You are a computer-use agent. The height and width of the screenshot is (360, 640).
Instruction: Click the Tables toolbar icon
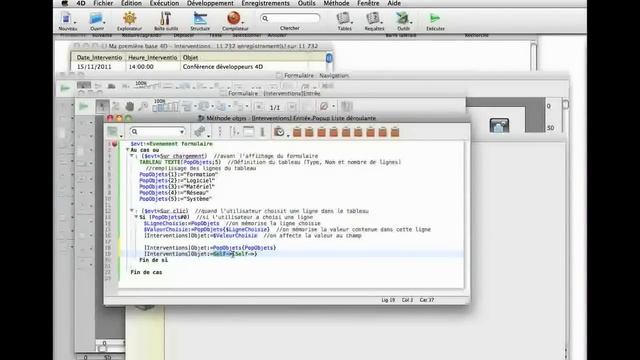(343, 18)
